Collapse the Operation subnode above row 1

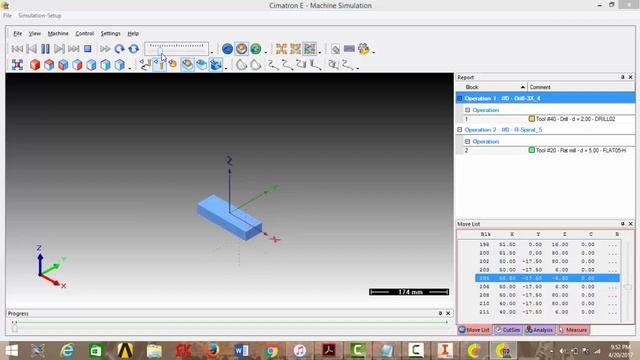tap(468, 110)
